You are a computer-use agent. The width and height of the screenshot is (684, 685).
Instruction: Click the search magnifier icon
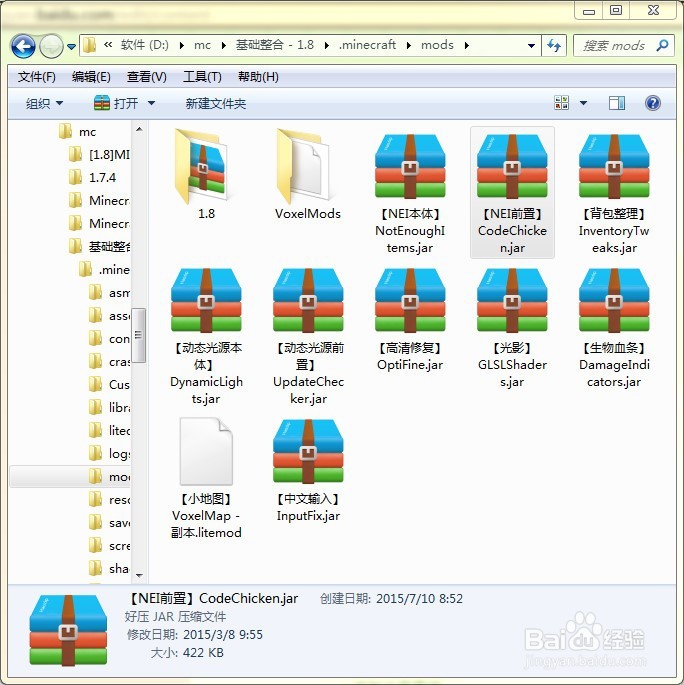click(x=662, y=45)
